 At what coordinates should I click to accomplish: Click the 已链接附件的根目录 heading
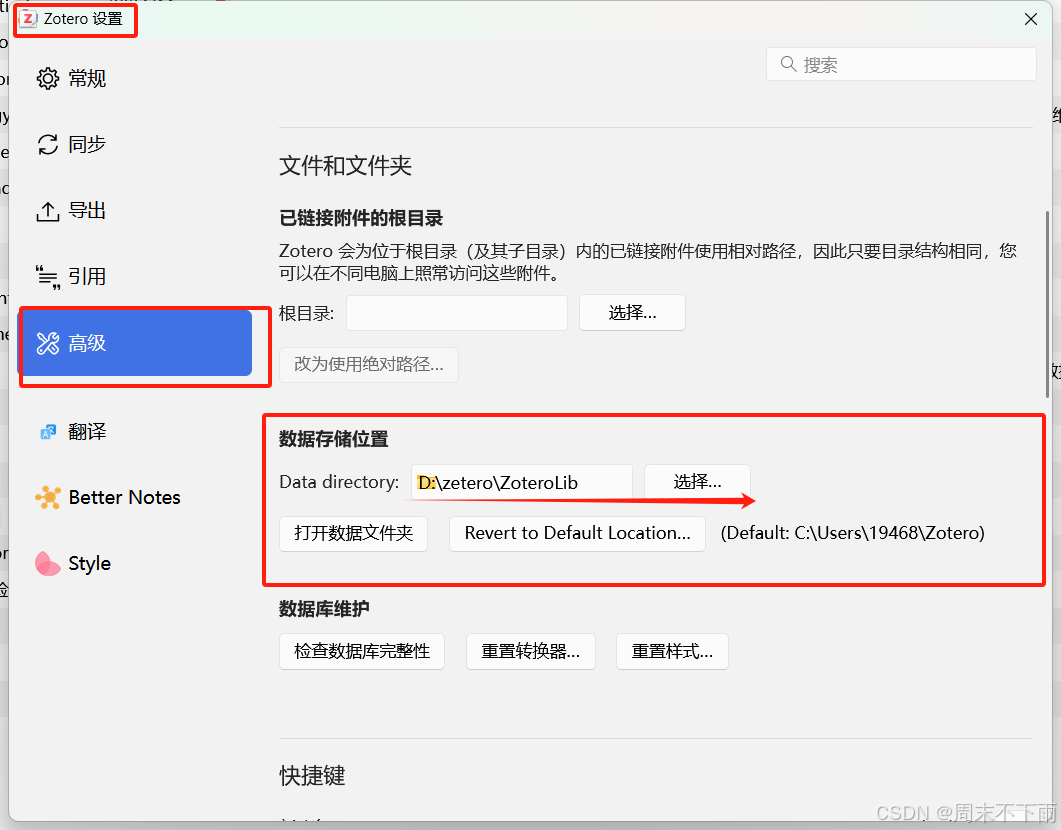tap(361, 218)
